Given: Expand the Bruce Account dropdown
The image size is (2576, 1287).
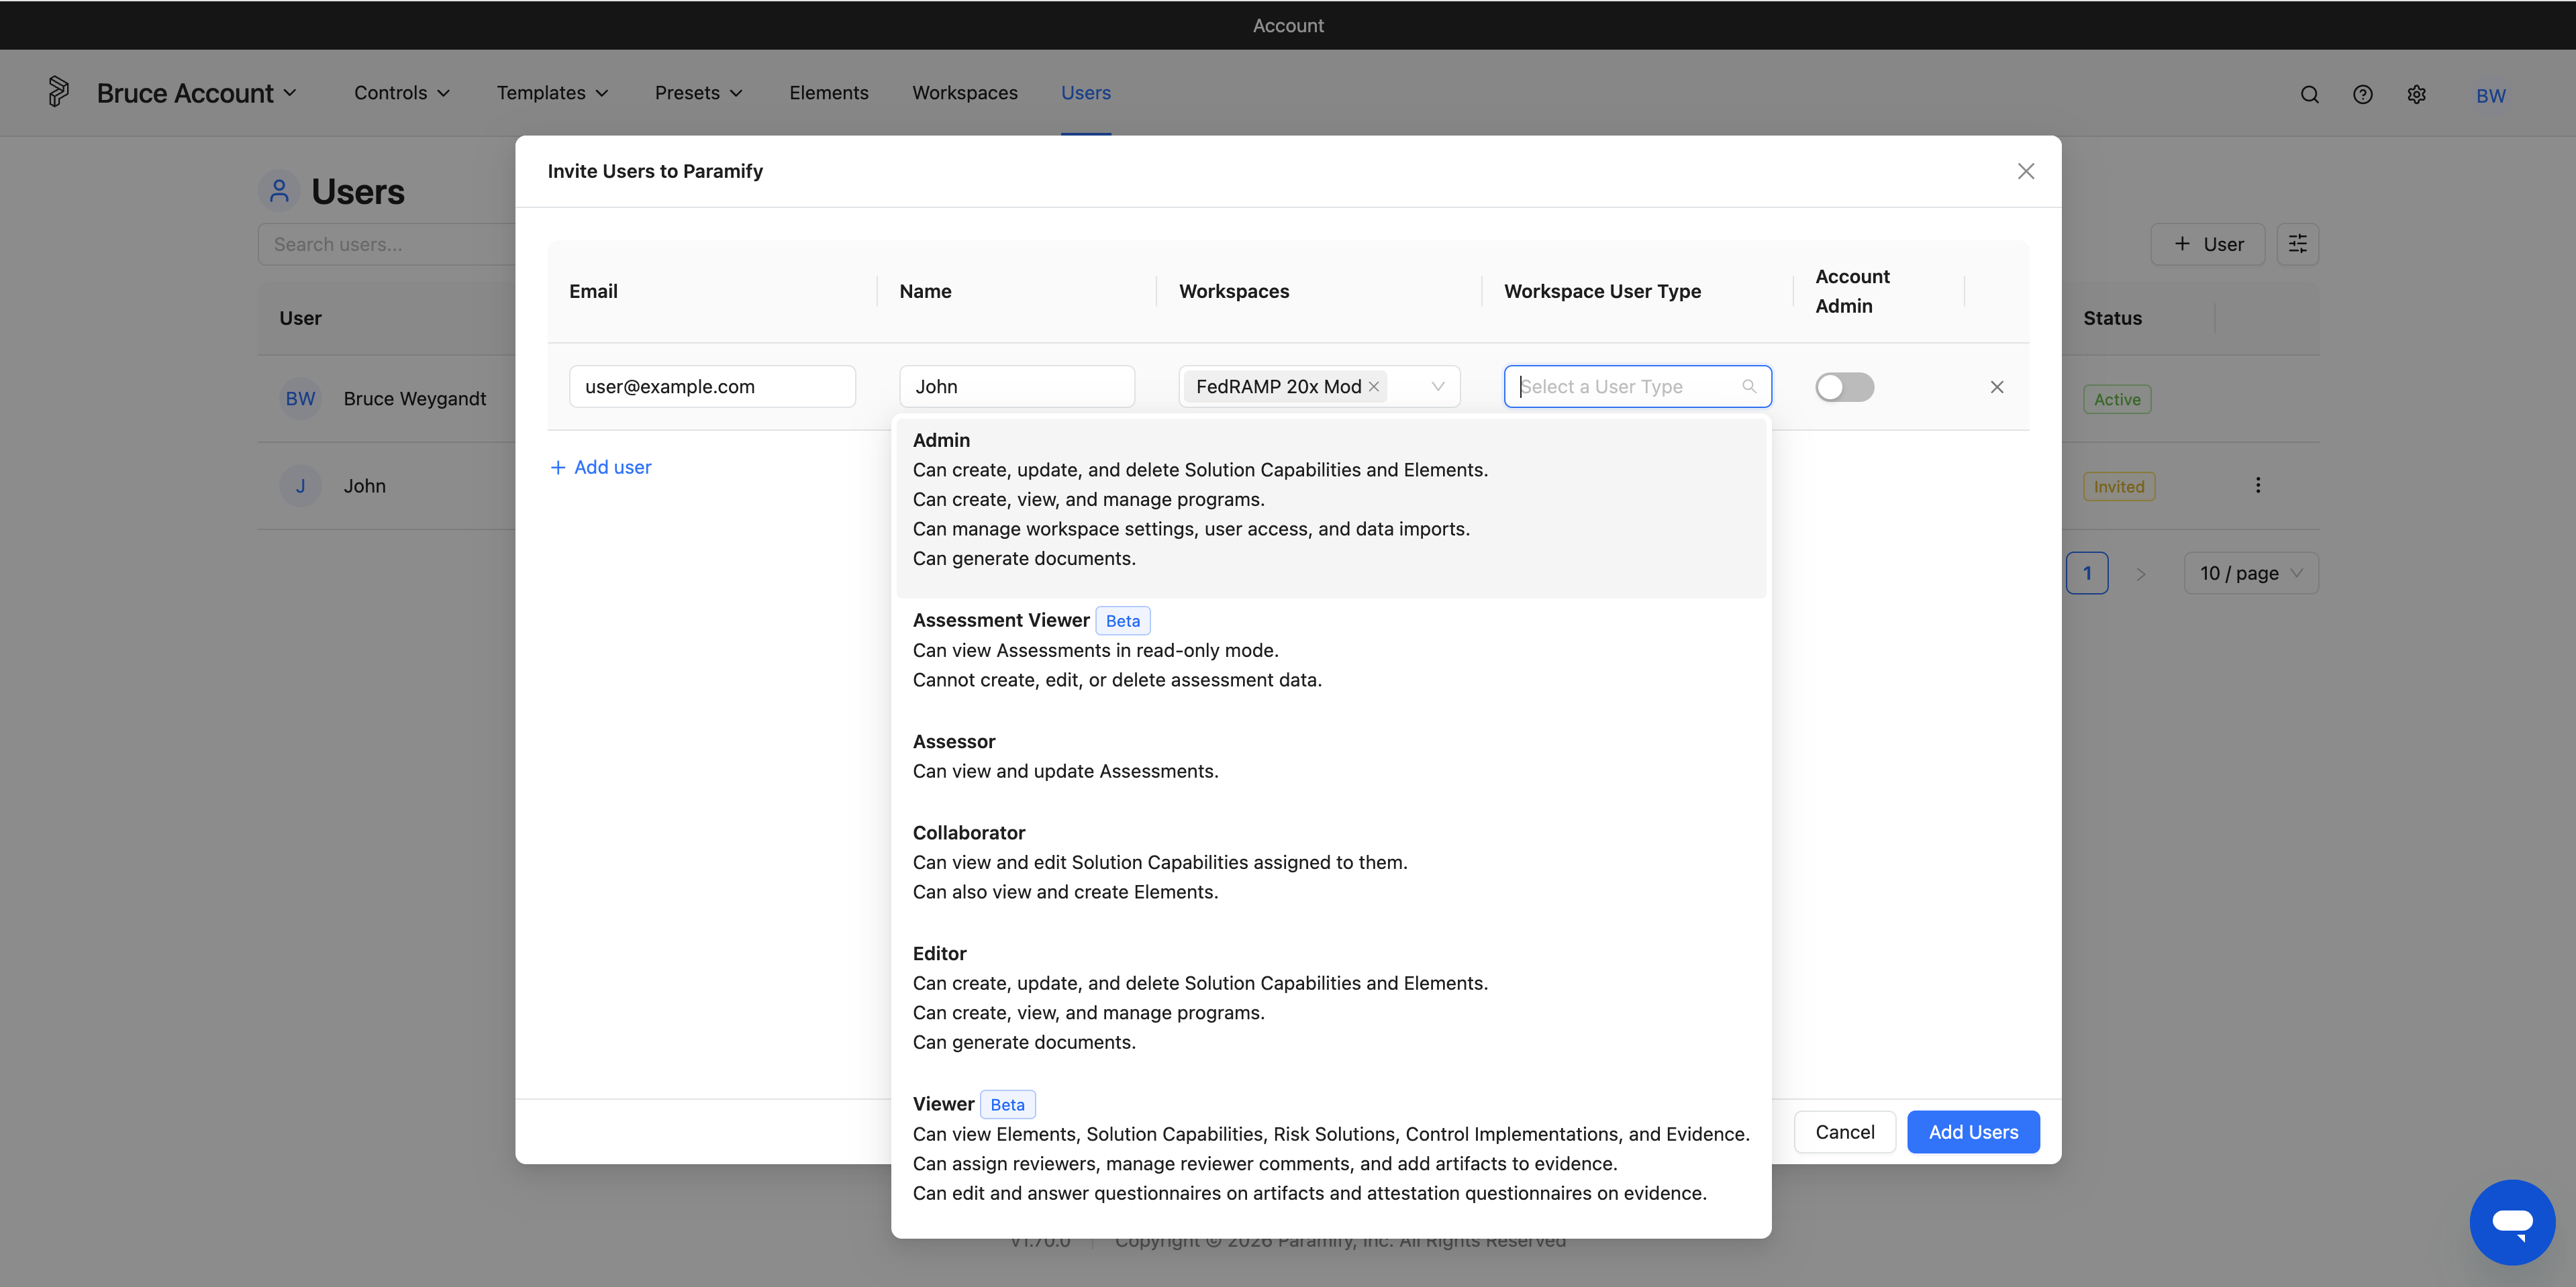Looking at the screenshot, I should [197, 93].
